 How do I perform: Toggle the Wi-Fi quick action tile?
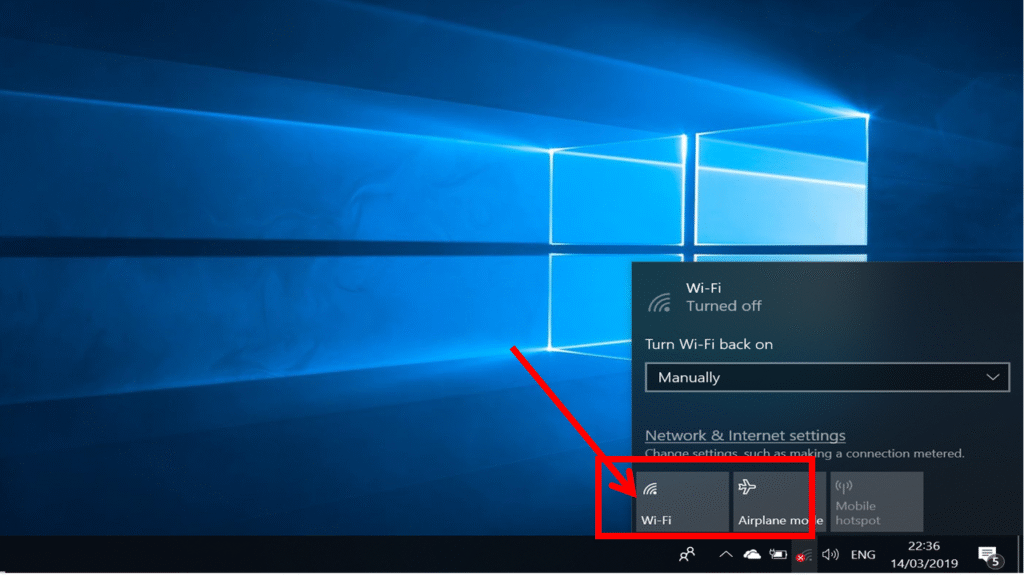(x=683, y=502)
